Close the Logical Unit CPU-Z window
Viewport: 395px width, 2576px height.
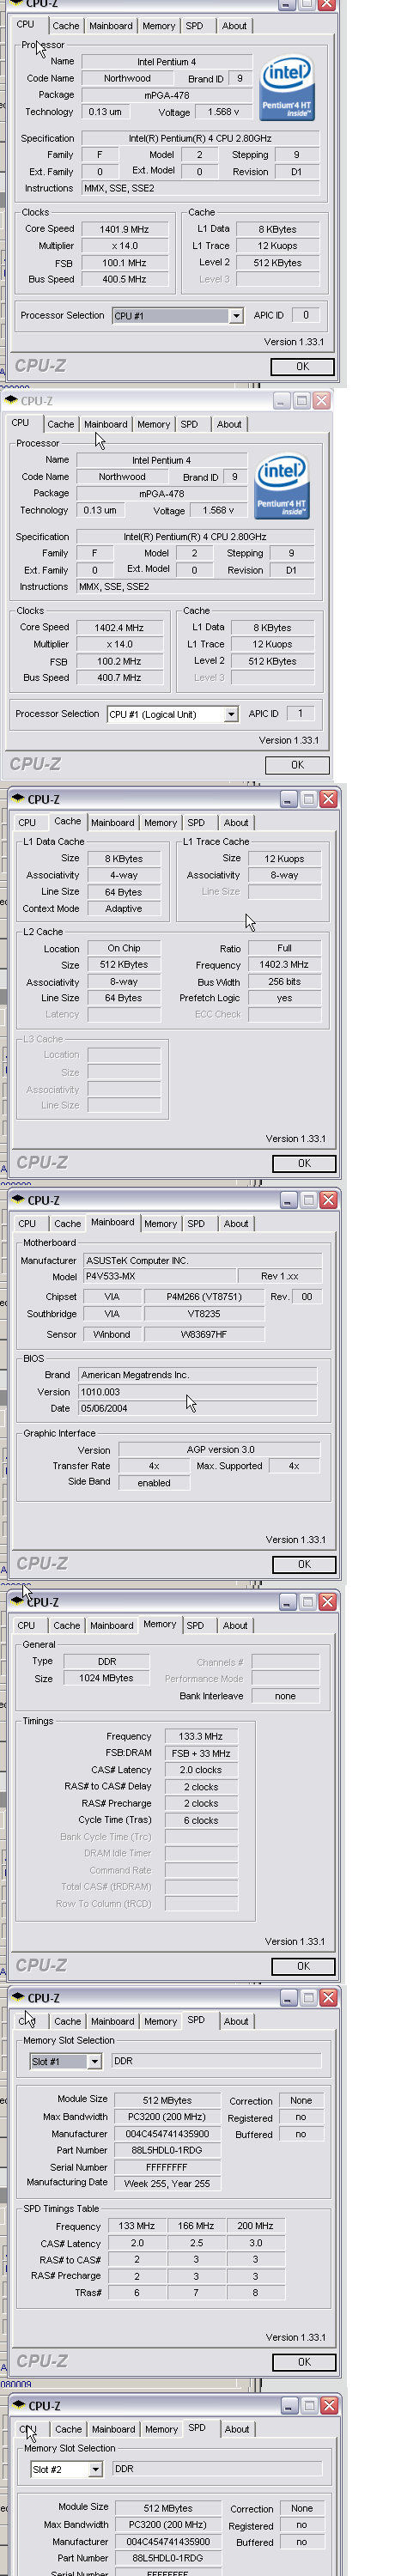[x=321, y=400]
